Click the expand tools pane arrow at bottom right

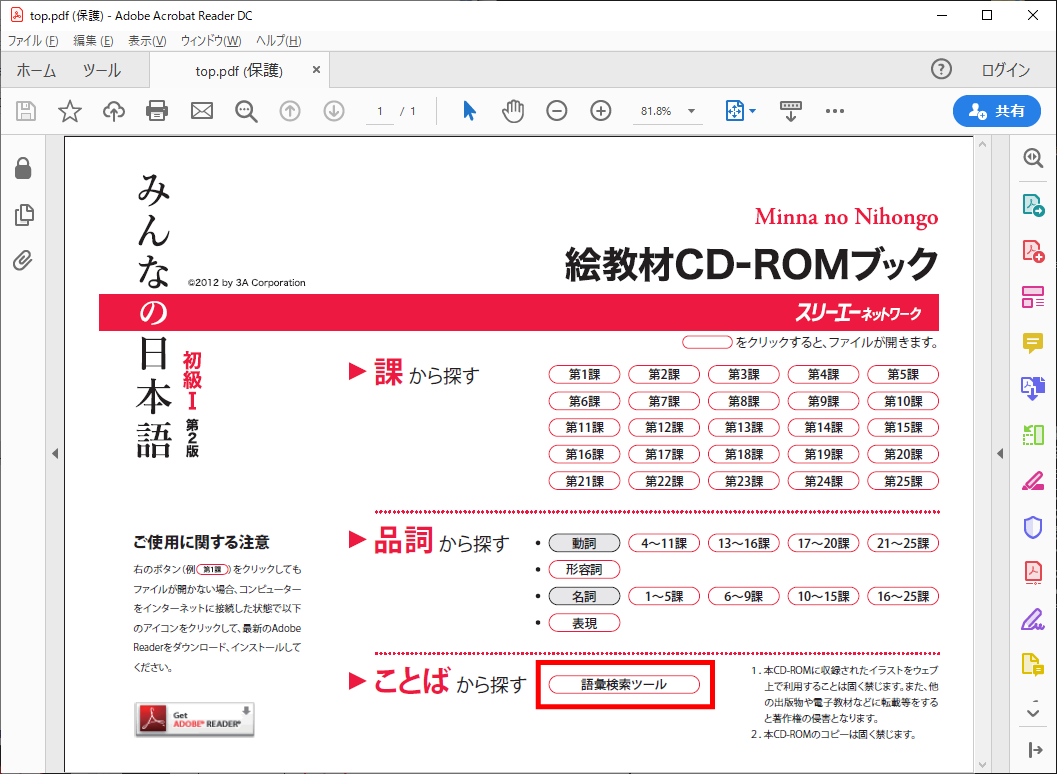1035,750
